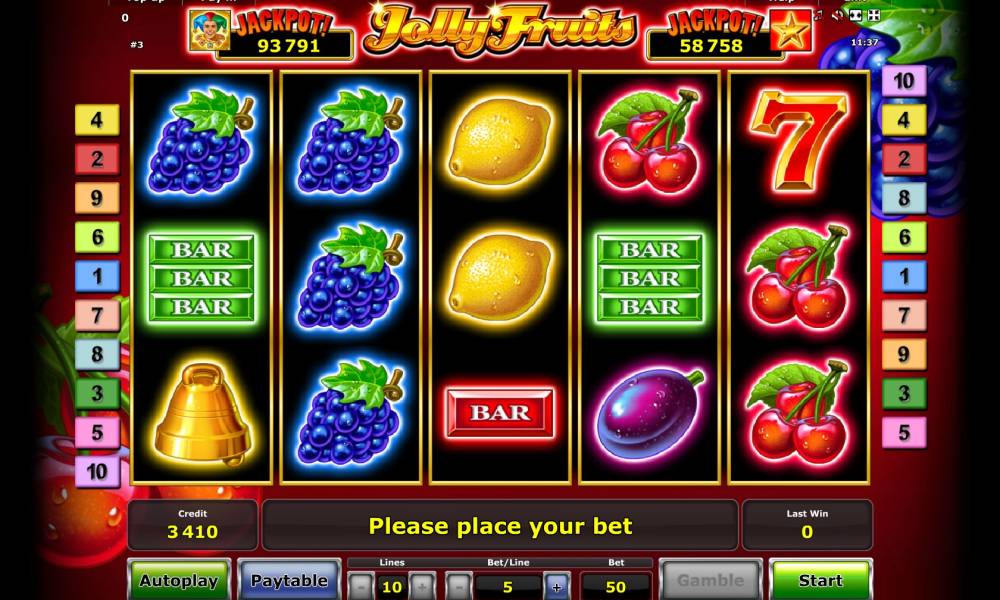This screenshot has height=600, width=1000.
Task: Select left payline marker number 1
Action: (97, 276)
